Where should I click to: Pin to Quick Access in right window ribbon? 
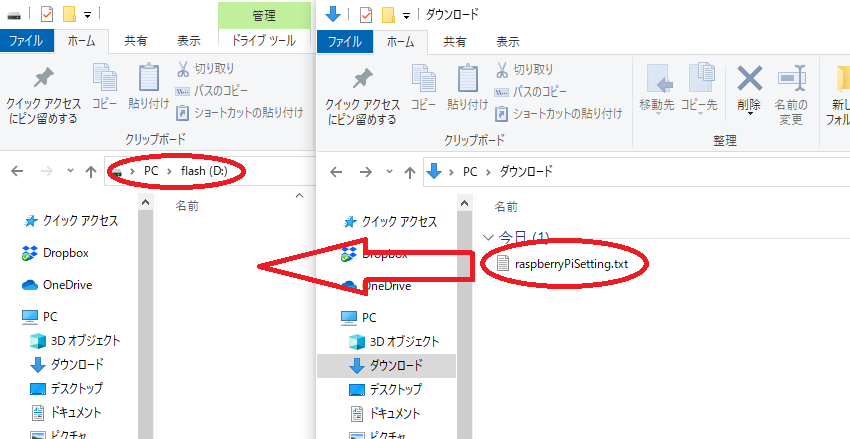362,92
